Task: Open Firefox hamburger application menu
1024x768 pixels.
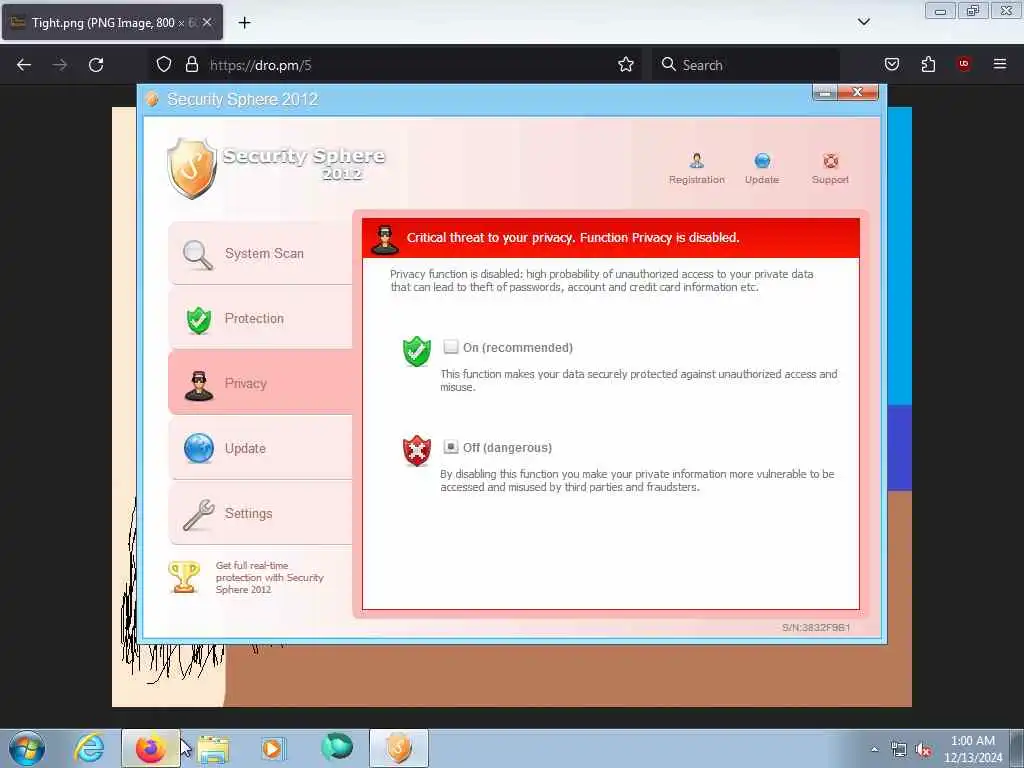Action: click(999, 64)
